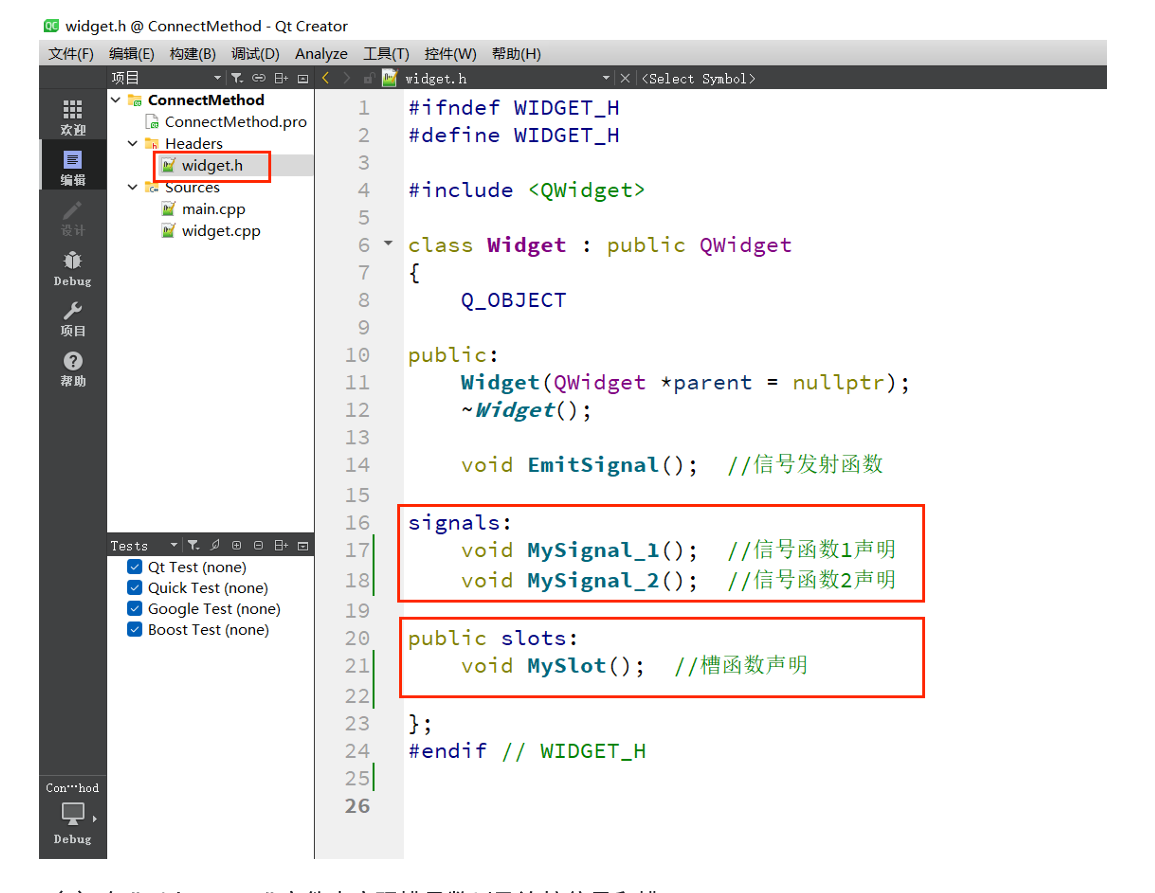Open the Design mode
Image resolution: width=1155 pixels, height=893 pixels.
click(x=72, y=218)
